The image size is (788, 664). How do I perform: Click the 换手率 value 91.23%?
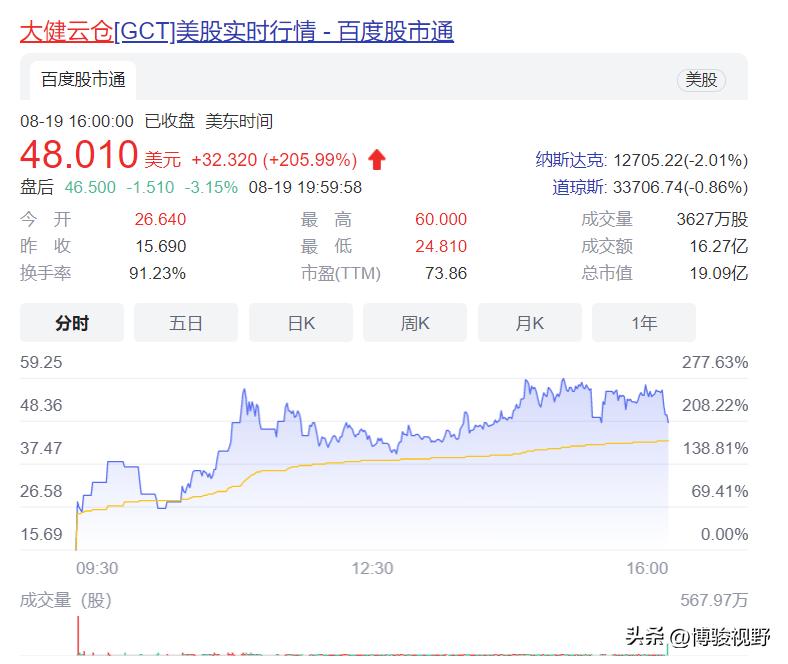157,273
